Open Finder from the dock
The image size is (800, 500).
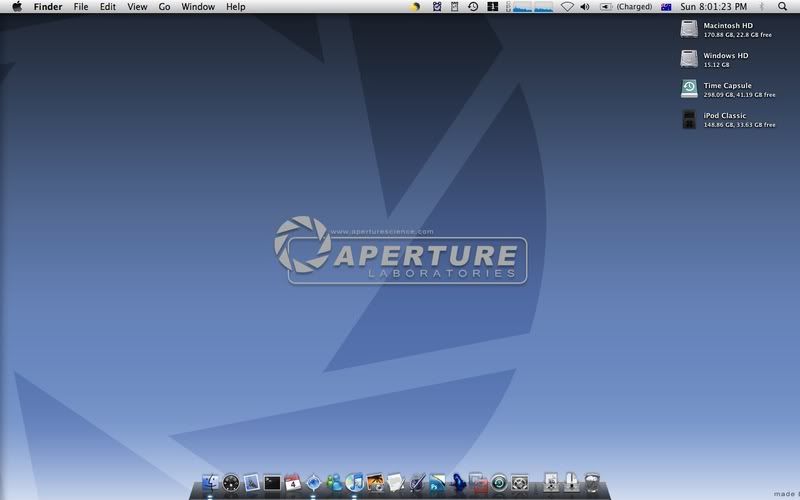coord(210,482)
